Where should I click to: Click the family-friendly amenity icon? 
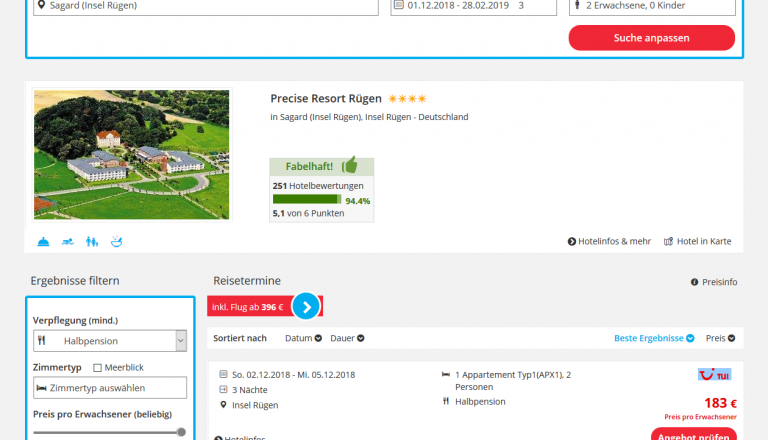pyautogui.click(x=92, y=242)
